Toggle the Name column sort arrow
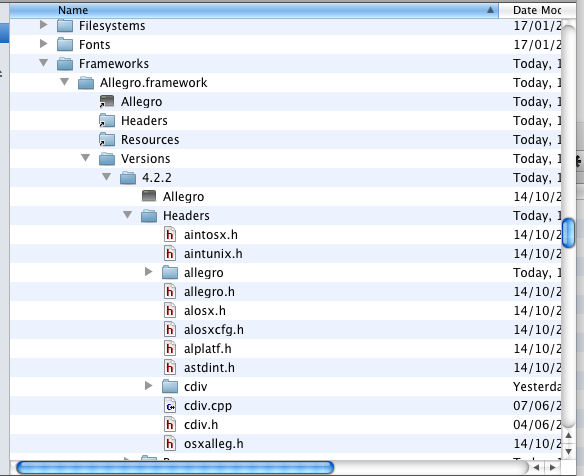Image resolution: width=584 pixels, height=476 pixels. click(x=491, y=10)
